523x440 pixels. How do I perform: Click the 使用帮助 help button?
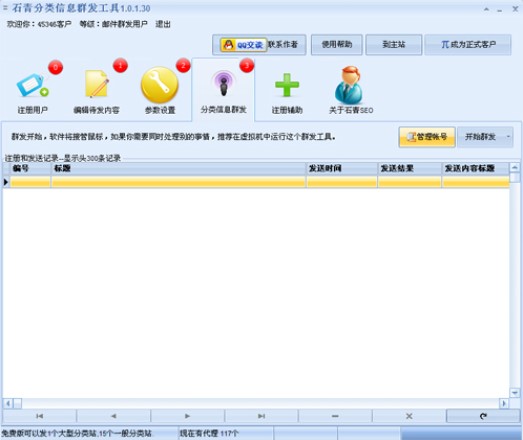tap(337, 44)
